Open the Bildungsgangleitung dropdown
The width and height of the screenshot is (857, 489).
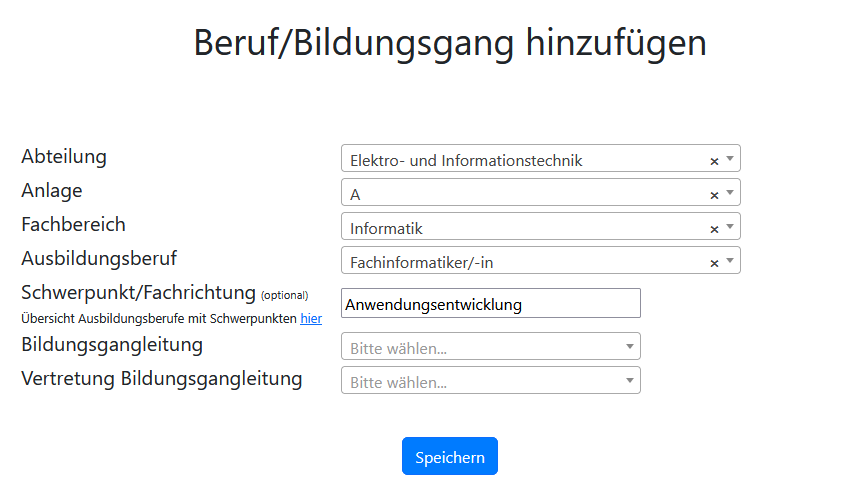pyautogui.click(x=490, y=346)
